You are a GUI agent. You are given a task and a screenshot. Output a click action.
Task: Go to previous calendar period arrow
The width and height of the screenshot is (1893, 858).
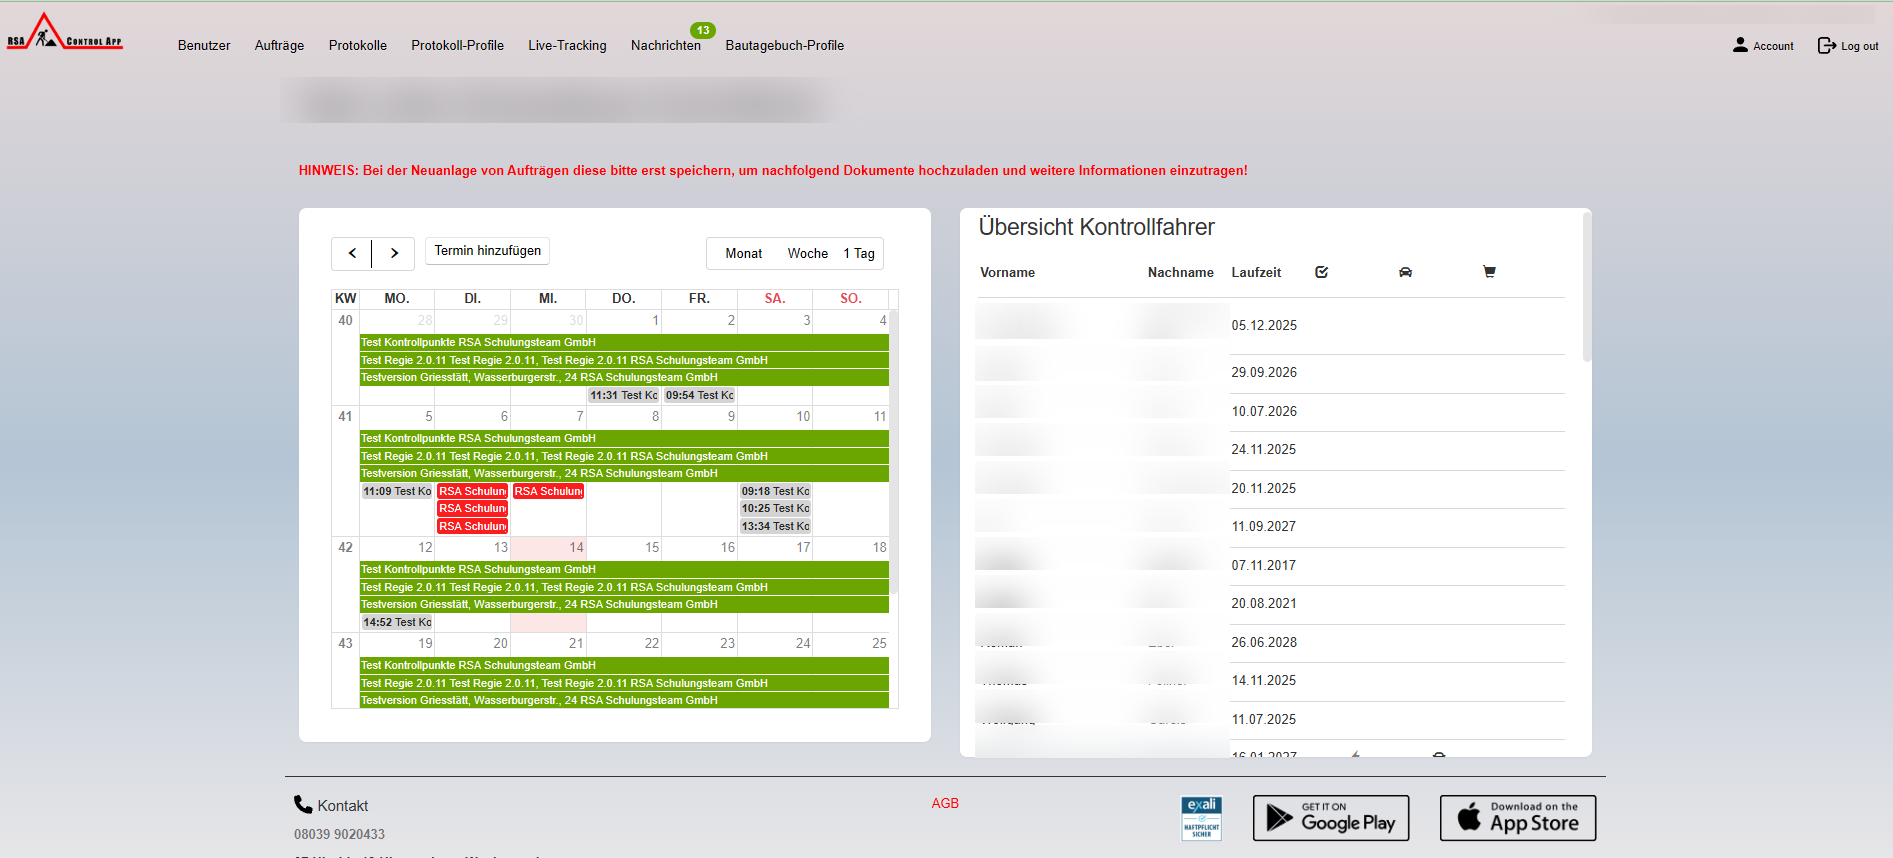click(352, 254)
